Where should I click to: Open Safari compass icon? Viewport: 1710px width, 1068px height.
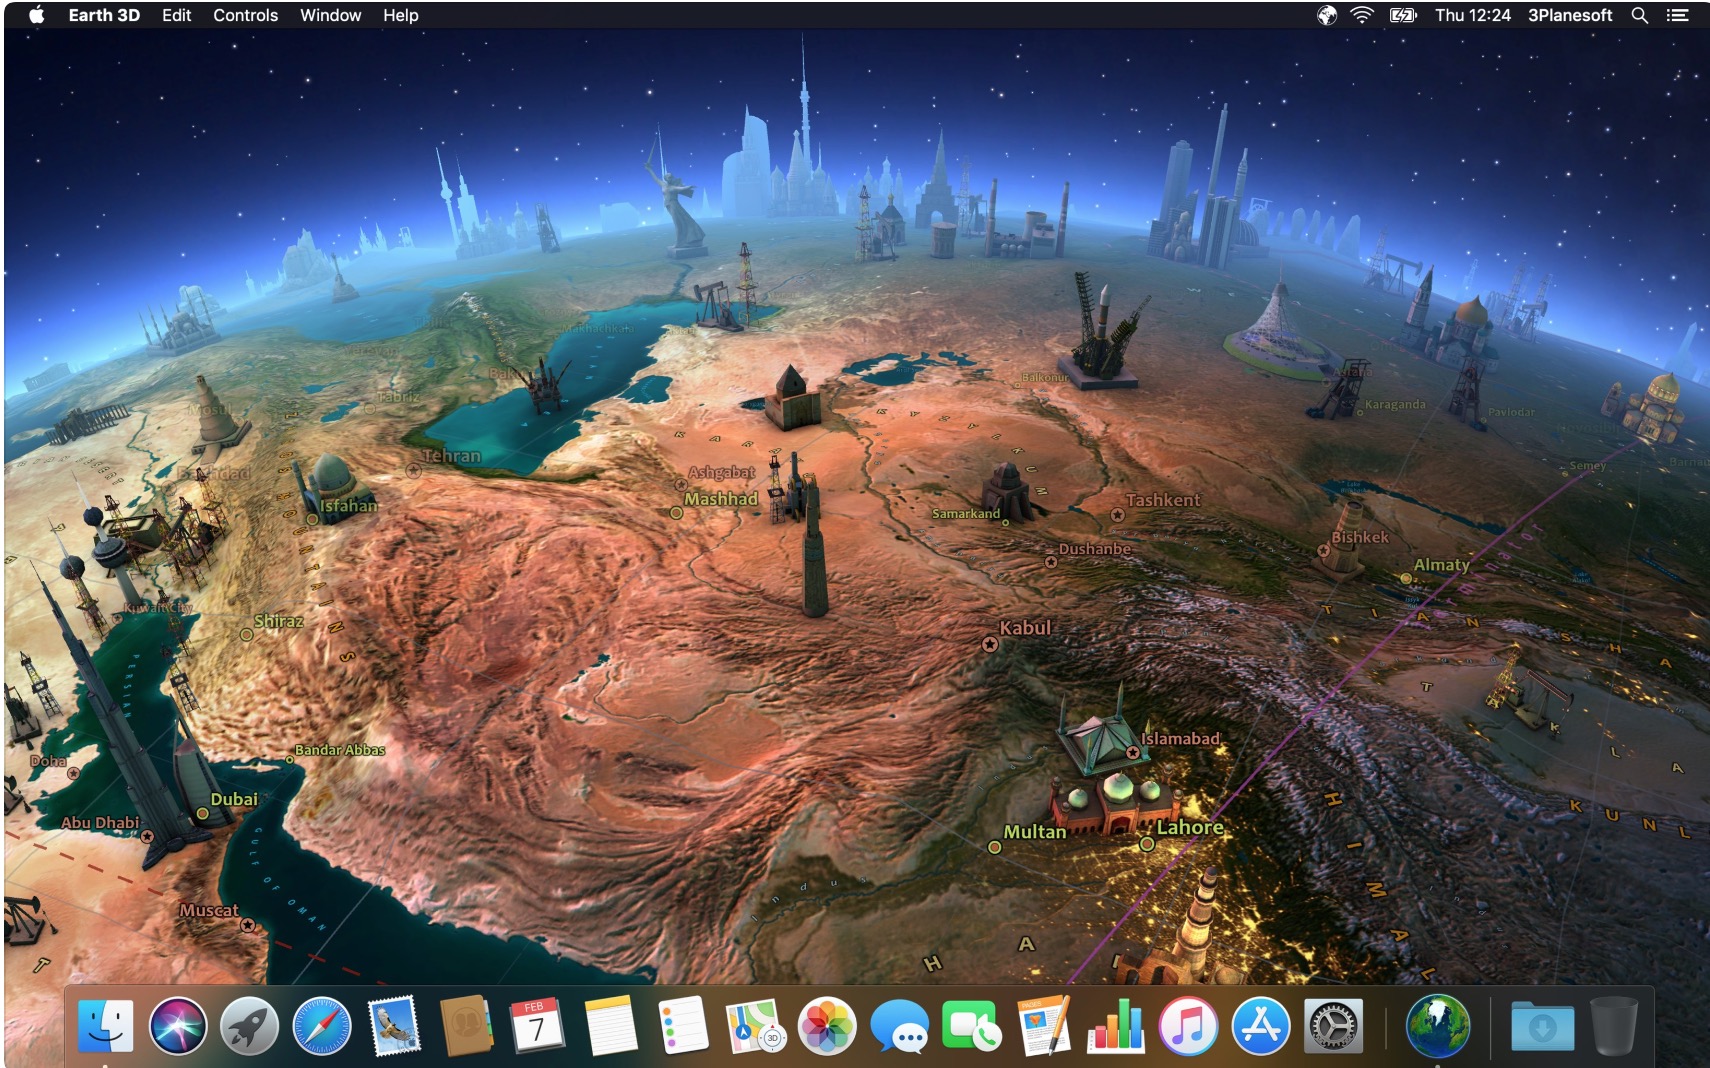pos(321,1025)
